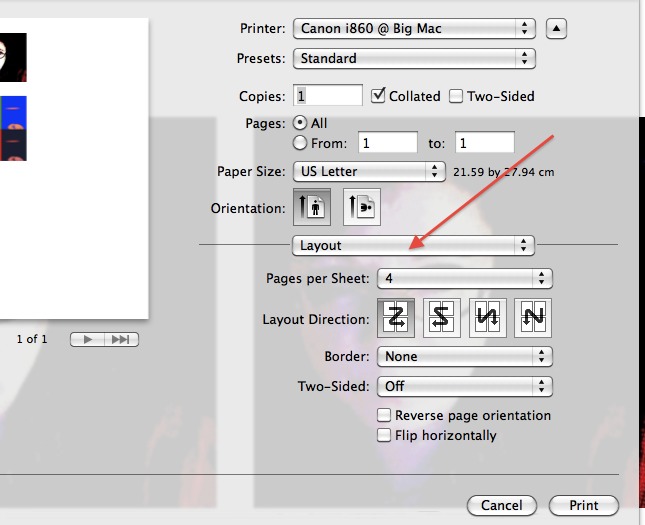645x525 pixels.
Task: Click the 'to' page number field
Action: click(x=485, y=142)
